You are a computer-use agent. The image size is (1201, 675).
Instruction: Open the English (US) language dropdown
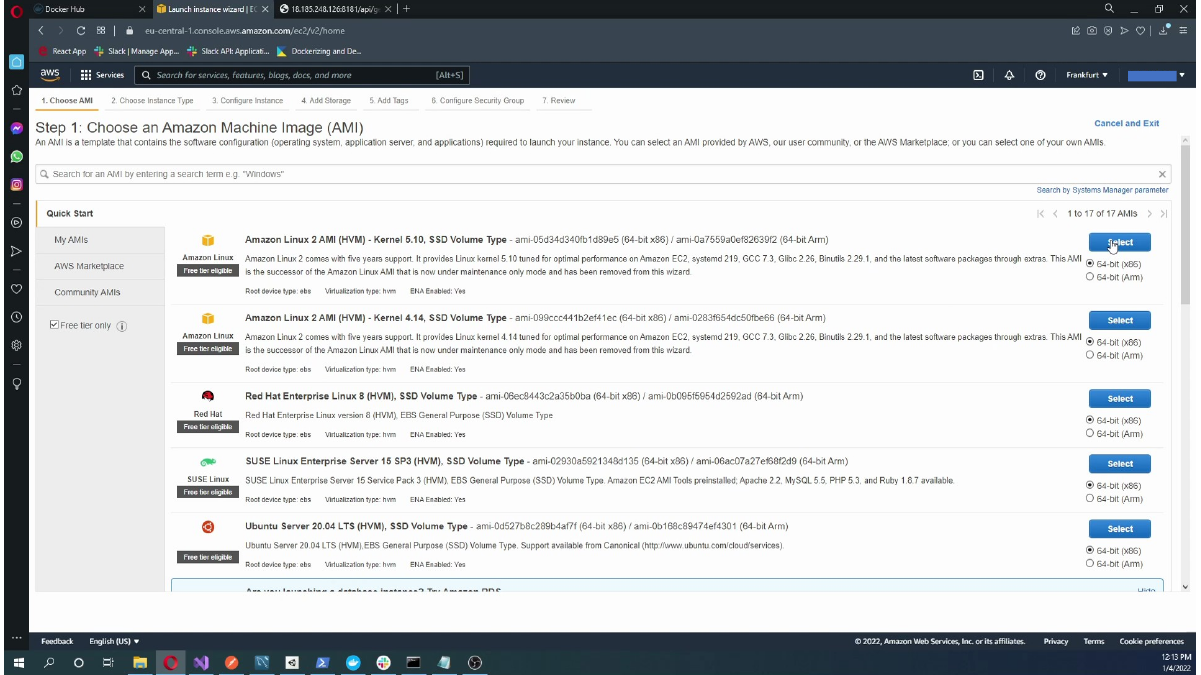click(114, 641)
